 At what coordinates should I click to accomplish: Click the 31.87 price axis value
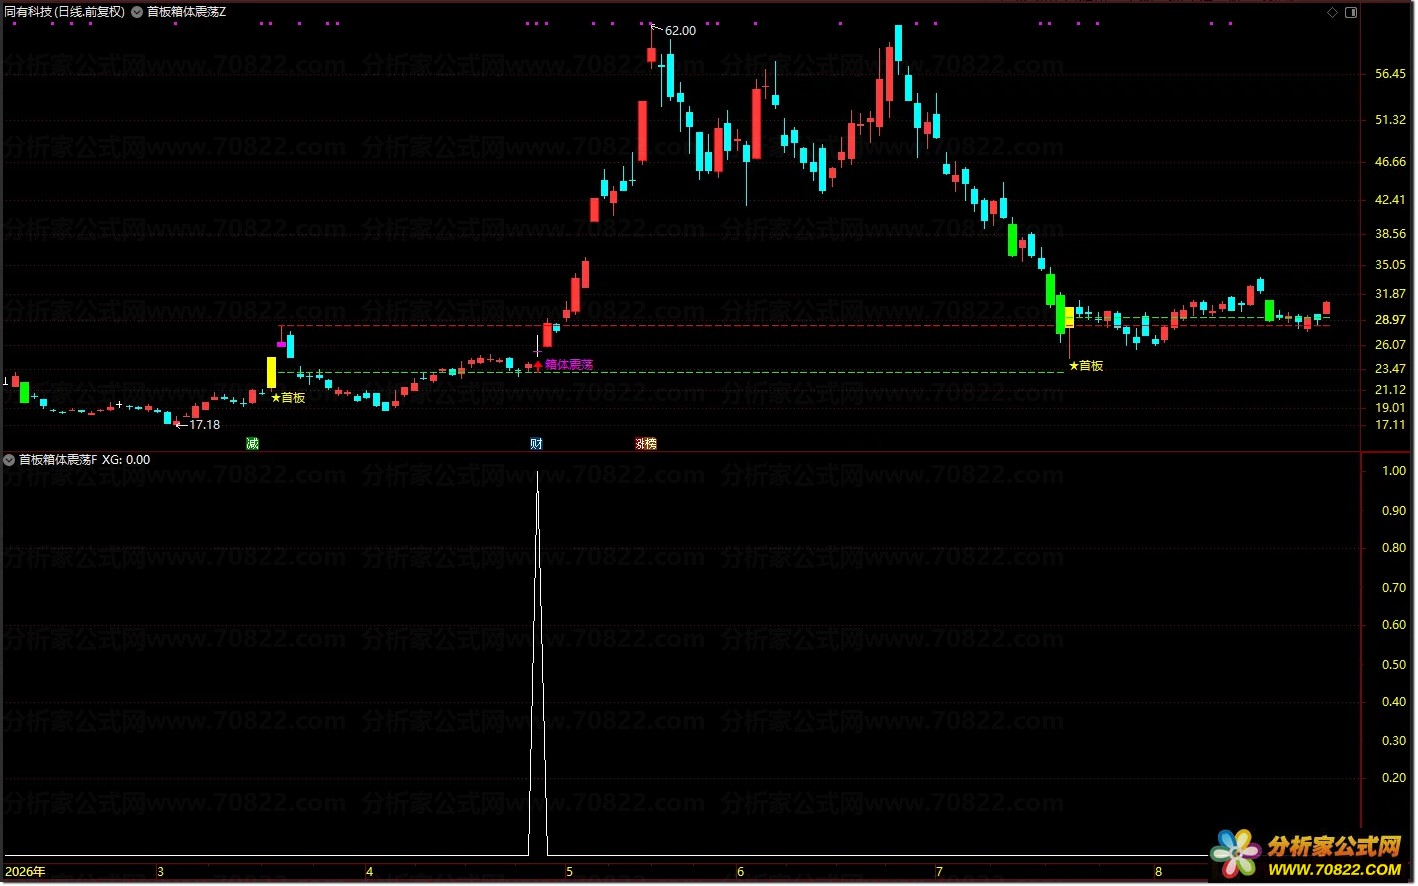click(1390, 294)
